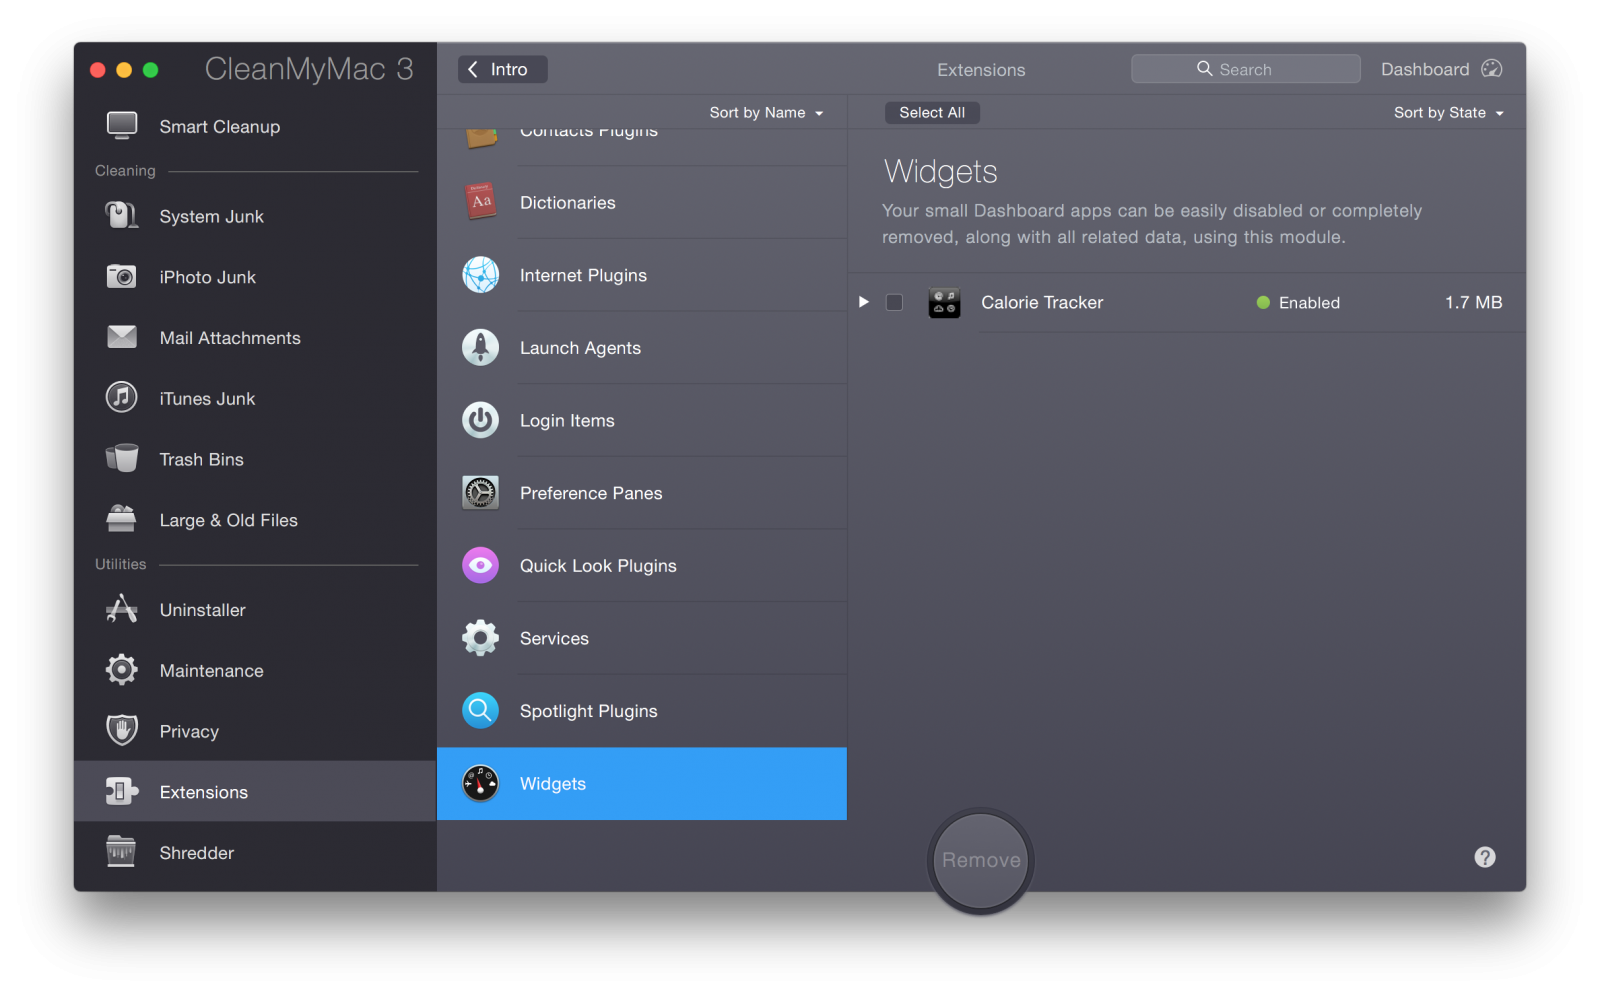The image size is (1600, 997).
Task: Open Uninstaller module
Action: tap(255, 610)
